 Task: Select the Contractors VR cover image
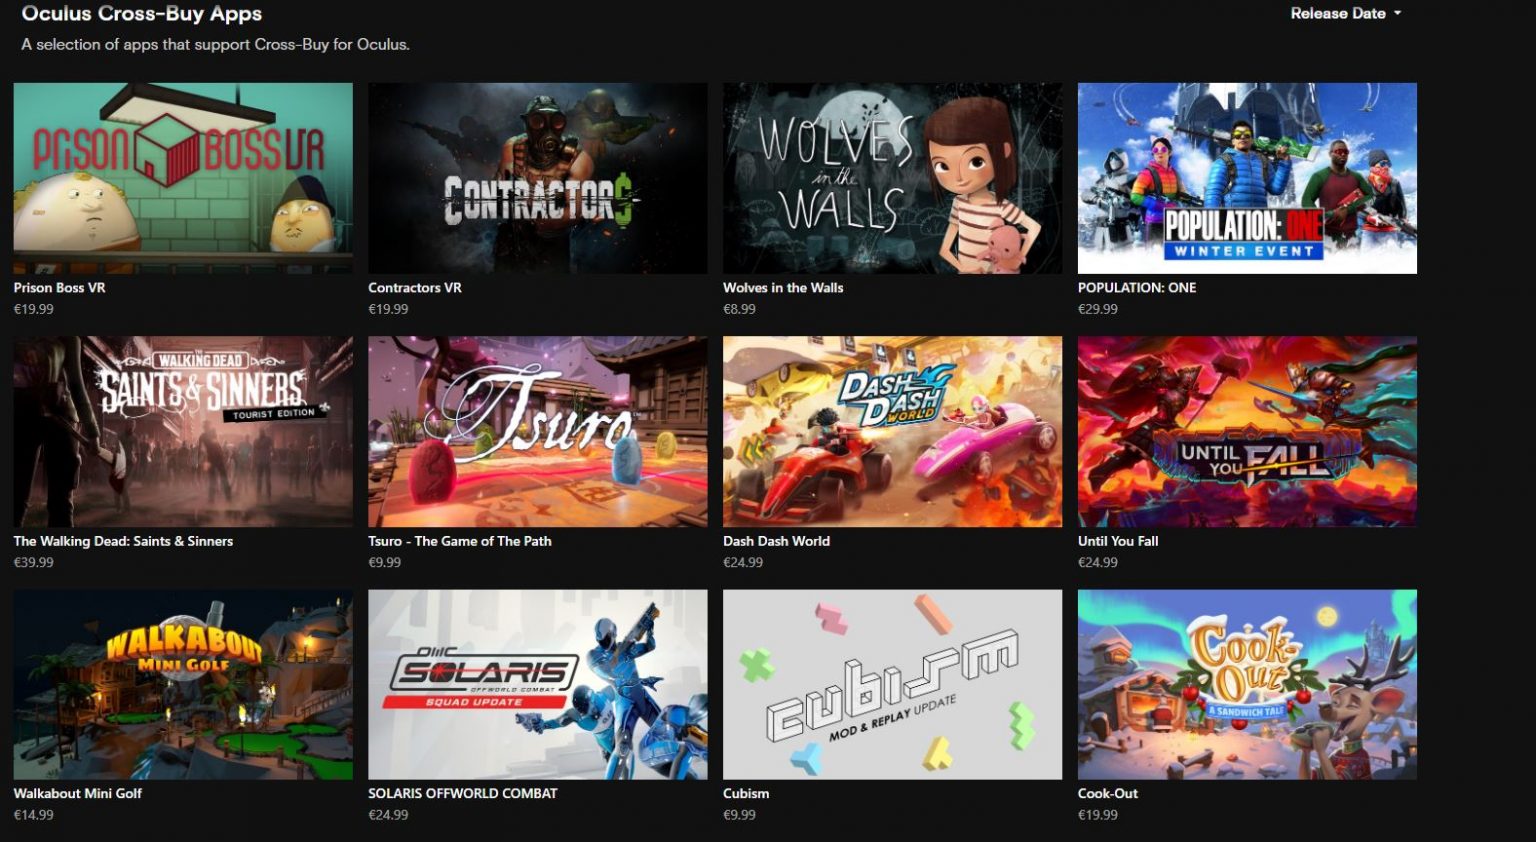click(x=537, y=178)
